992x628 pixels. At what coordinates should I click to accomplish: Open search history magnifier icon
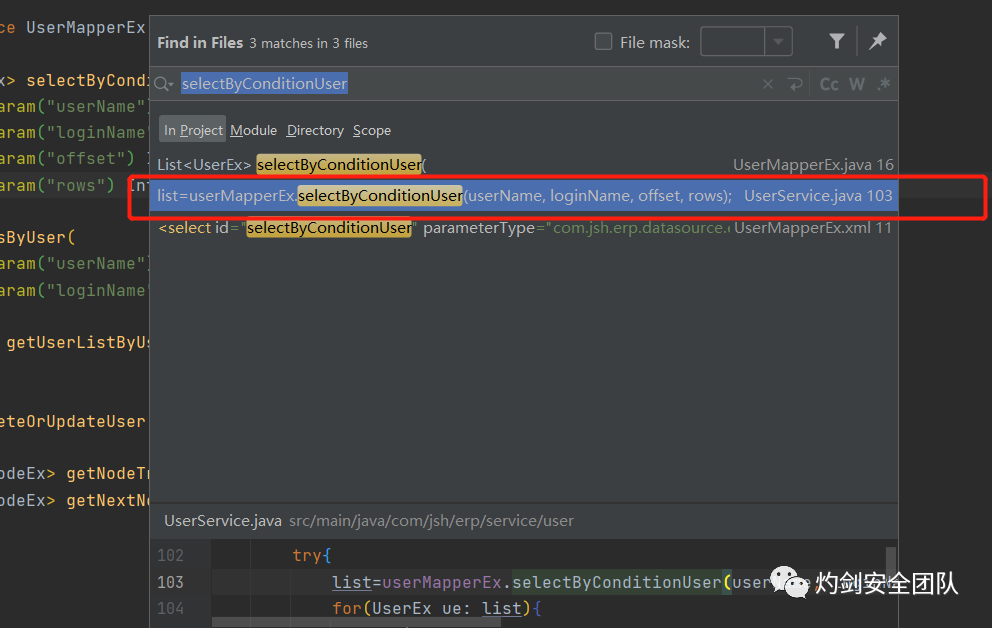pyautogui.click(x=163, y=83)
